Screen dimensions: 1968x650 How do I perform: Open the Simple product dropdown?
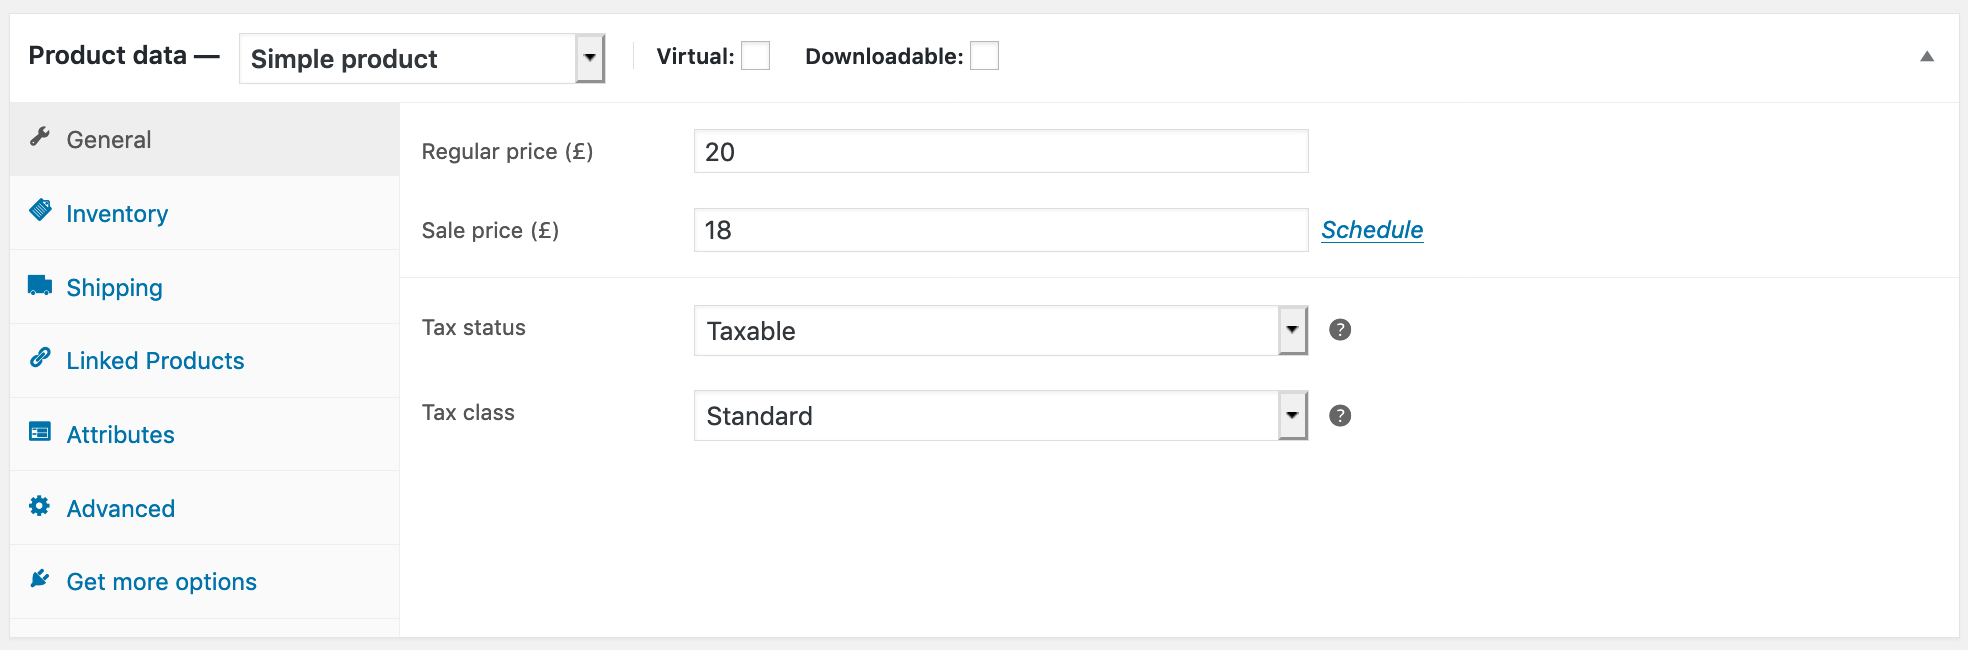pos(591,59)
